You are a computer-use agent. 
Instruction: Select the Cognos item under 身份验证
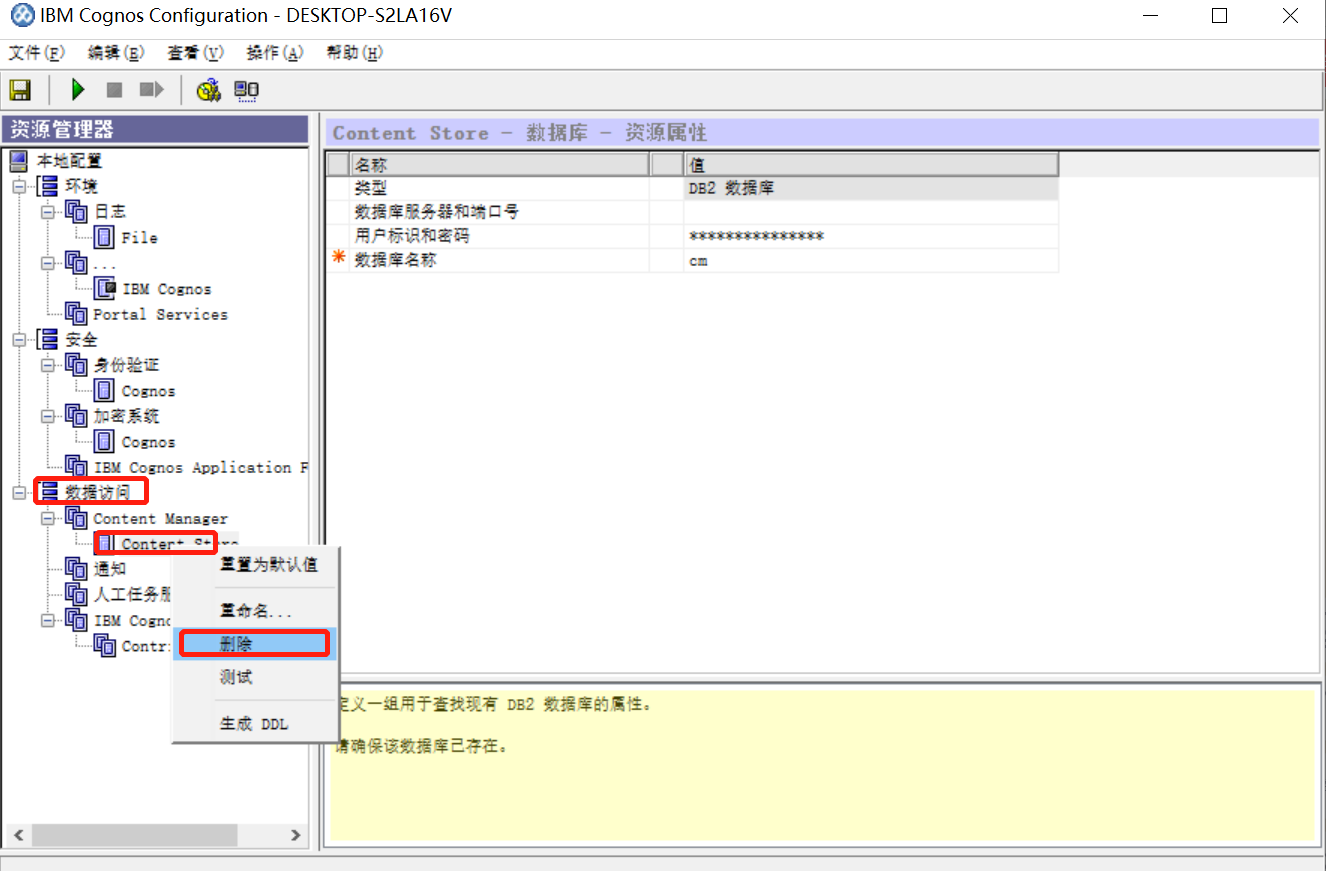[x=148, y=391]
